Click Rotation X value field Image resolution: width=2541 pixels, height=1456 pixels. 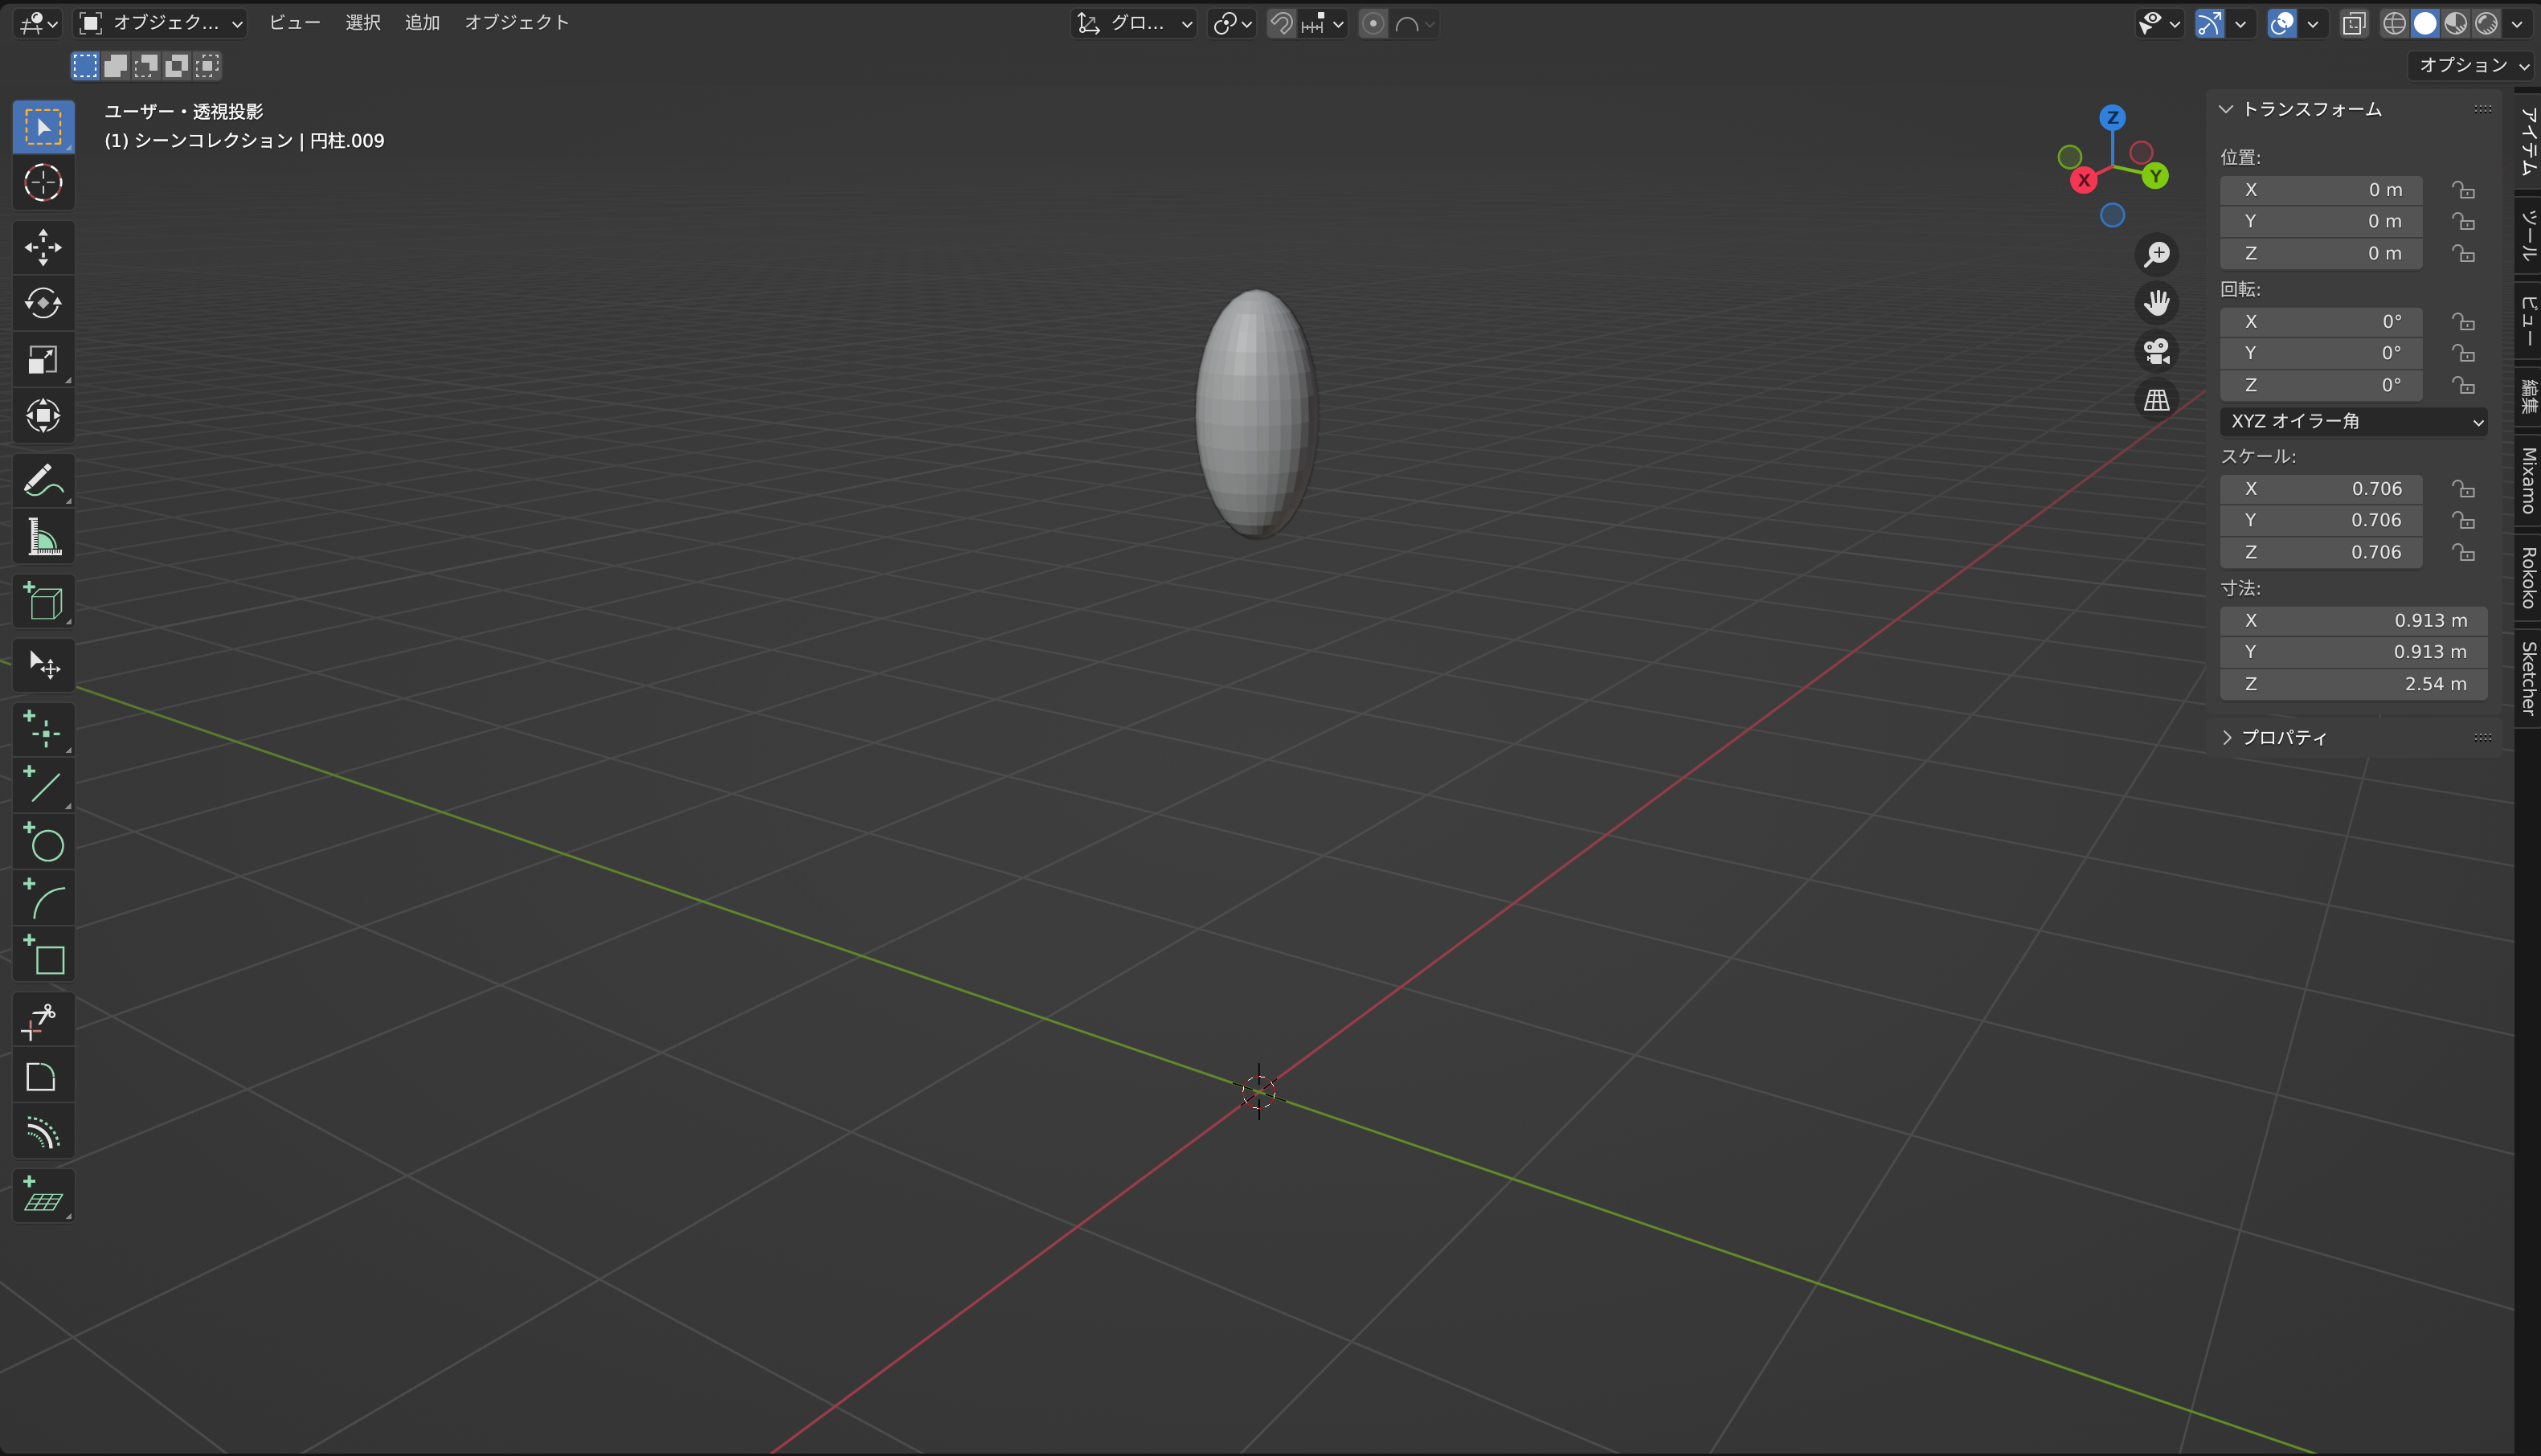[x=2321, y=321]
